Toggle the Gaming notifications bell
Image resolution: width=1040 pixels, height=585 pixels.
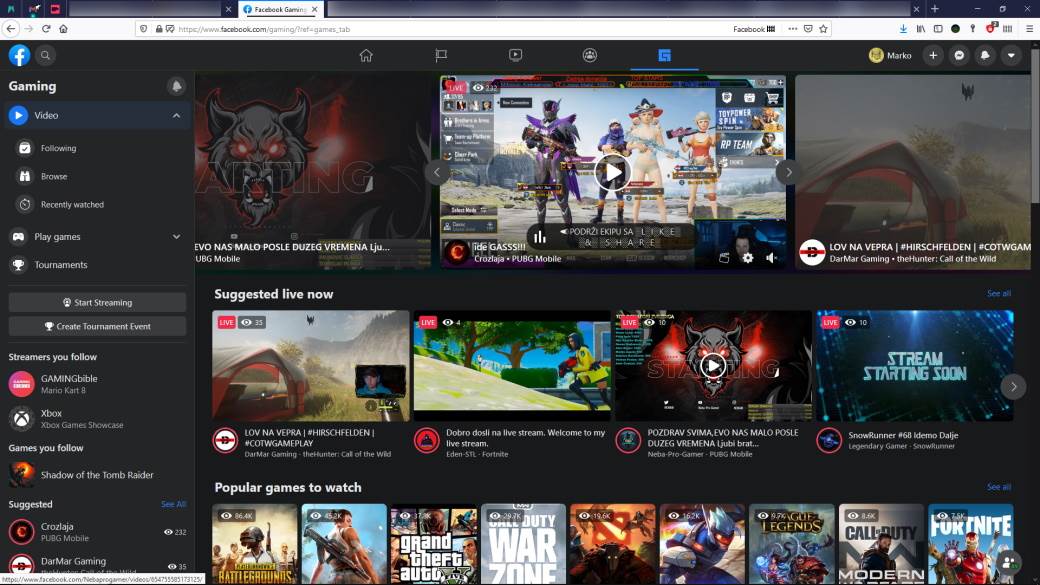[x=176, y=86]
